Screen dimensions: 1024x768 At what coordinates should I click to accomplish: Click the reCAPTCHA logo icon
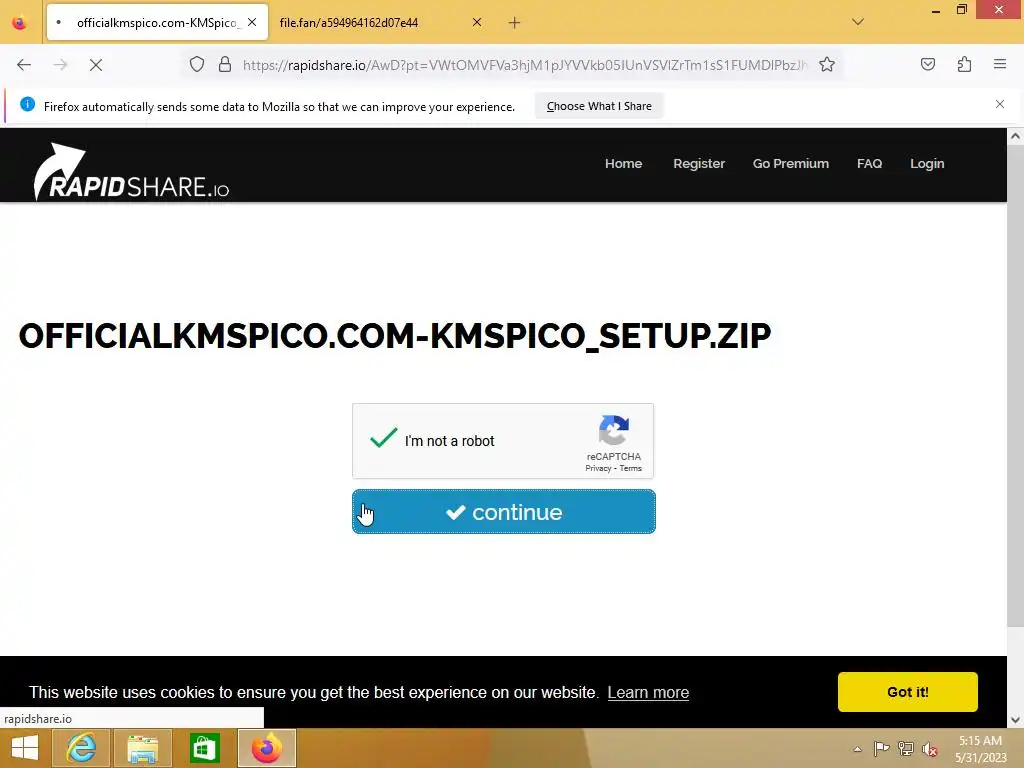pos(614,430)
